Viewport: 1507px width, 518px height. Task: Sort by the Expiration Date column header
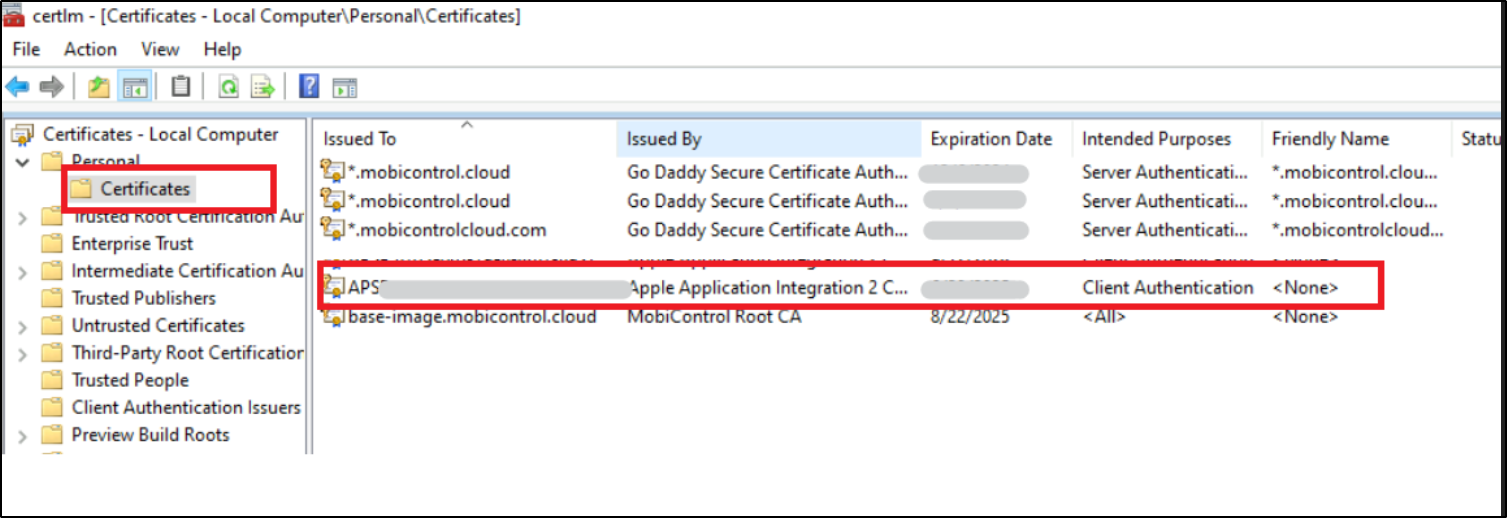pos(991,139)
